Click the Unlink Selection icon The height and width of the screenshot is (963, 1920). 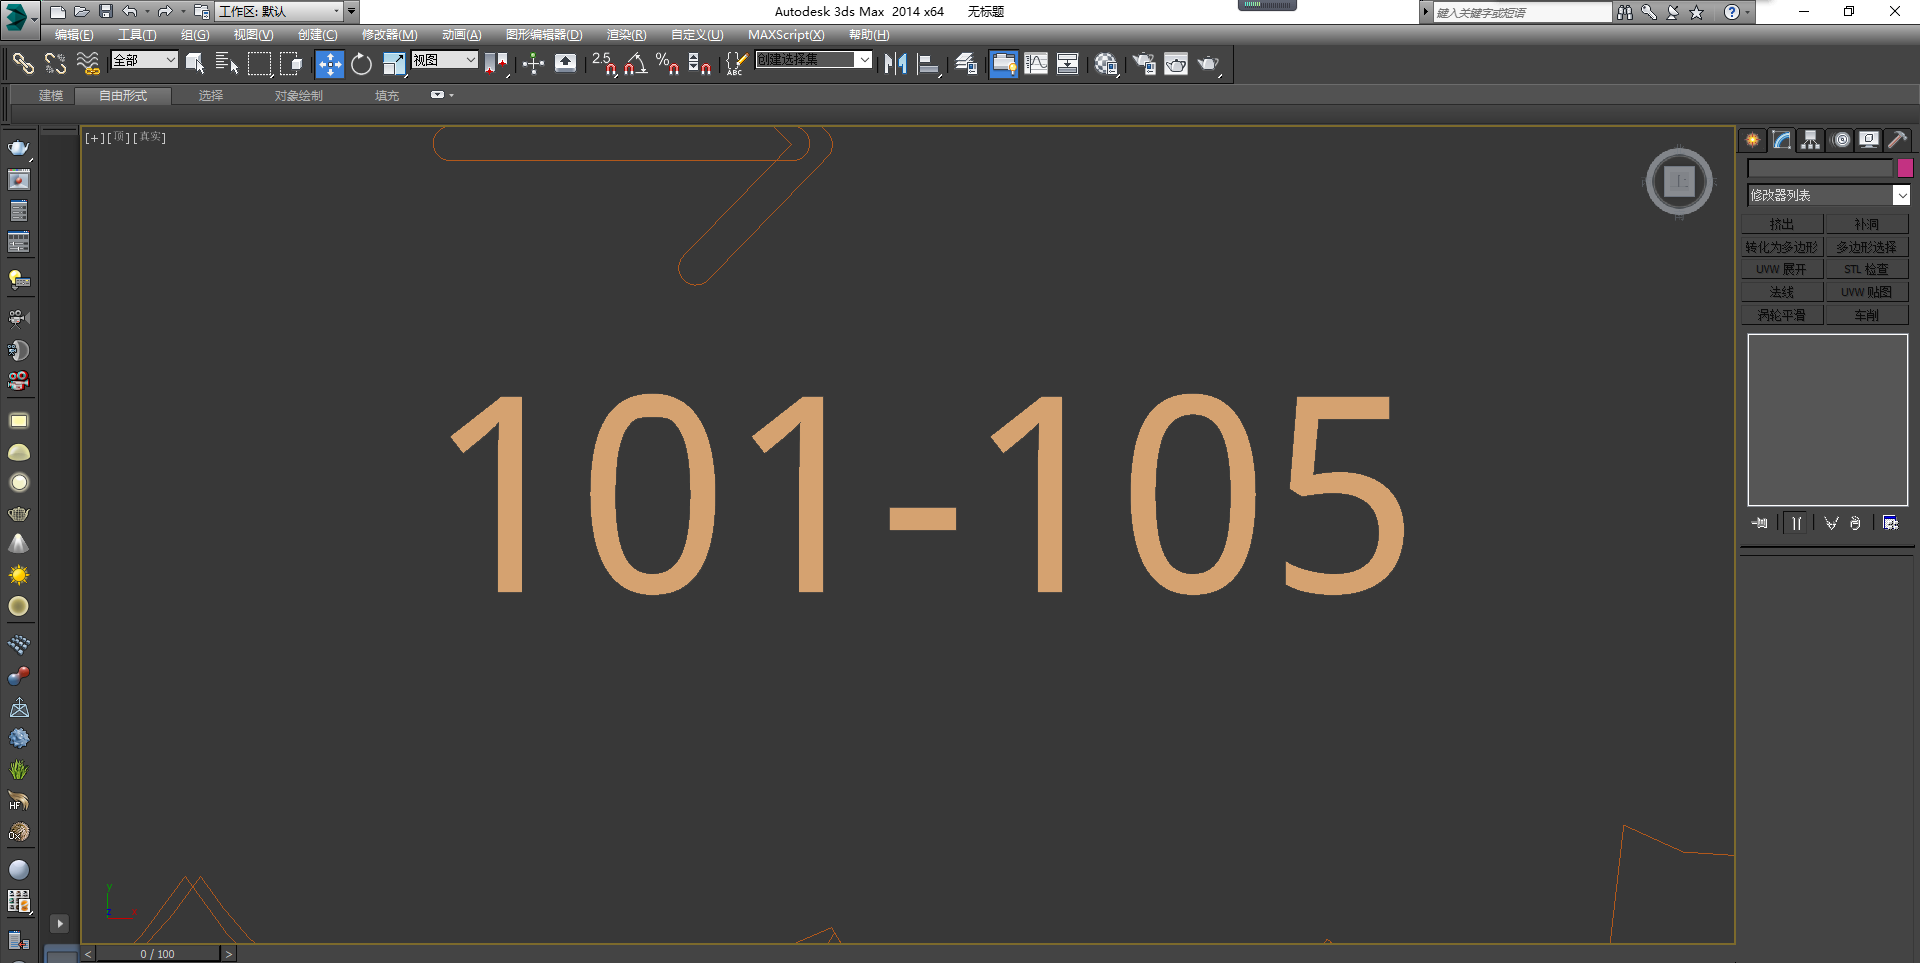click(55, 64)
